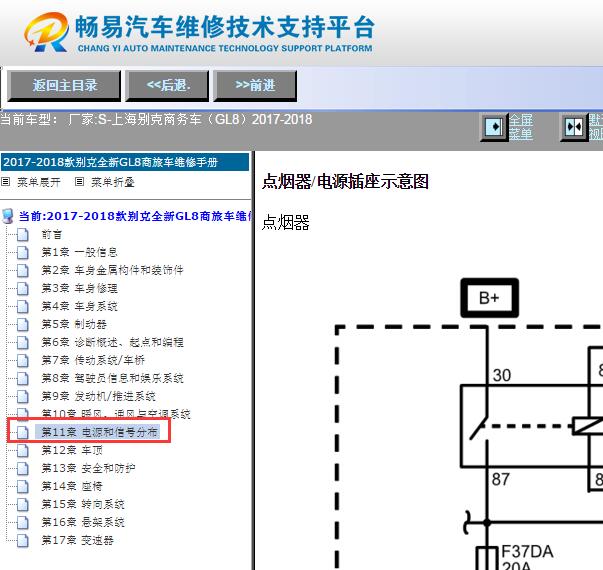Click the page icon beside 第8章
This screenshot has width=603, height=570.
pyautogui.click(x=23, y=378)
